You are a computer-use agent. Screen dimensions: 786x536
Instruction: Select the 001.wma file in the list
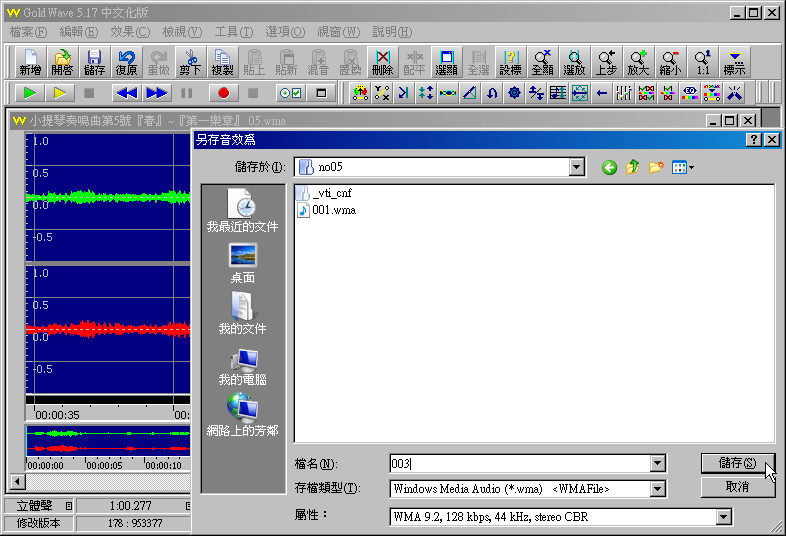tap(333, 210)
